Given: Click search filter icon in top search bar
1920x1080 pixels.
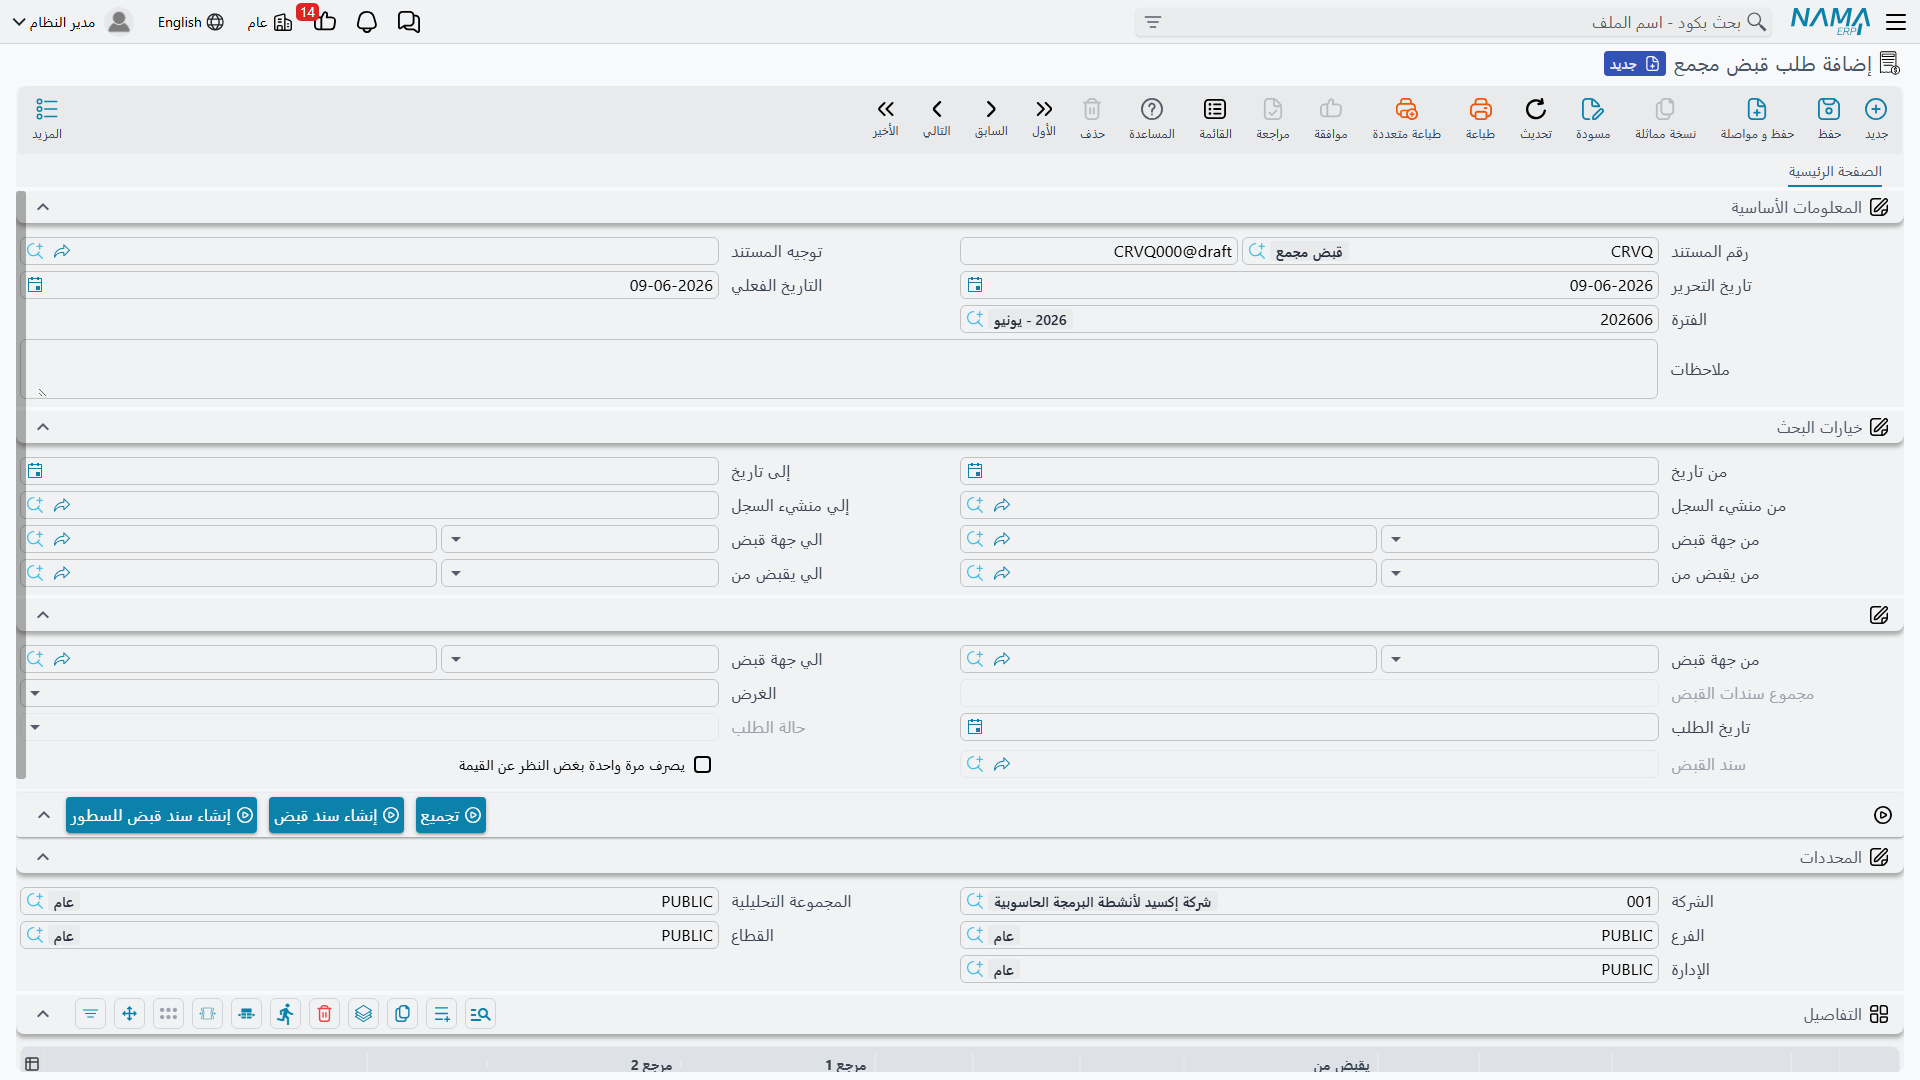Looking at the screenshot, I should click(1153, 22).
